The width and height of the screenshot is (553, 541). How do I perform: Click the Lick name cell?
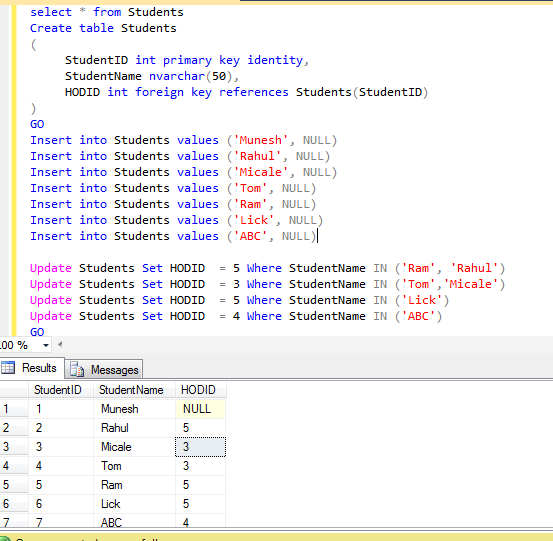click(134, 504)
